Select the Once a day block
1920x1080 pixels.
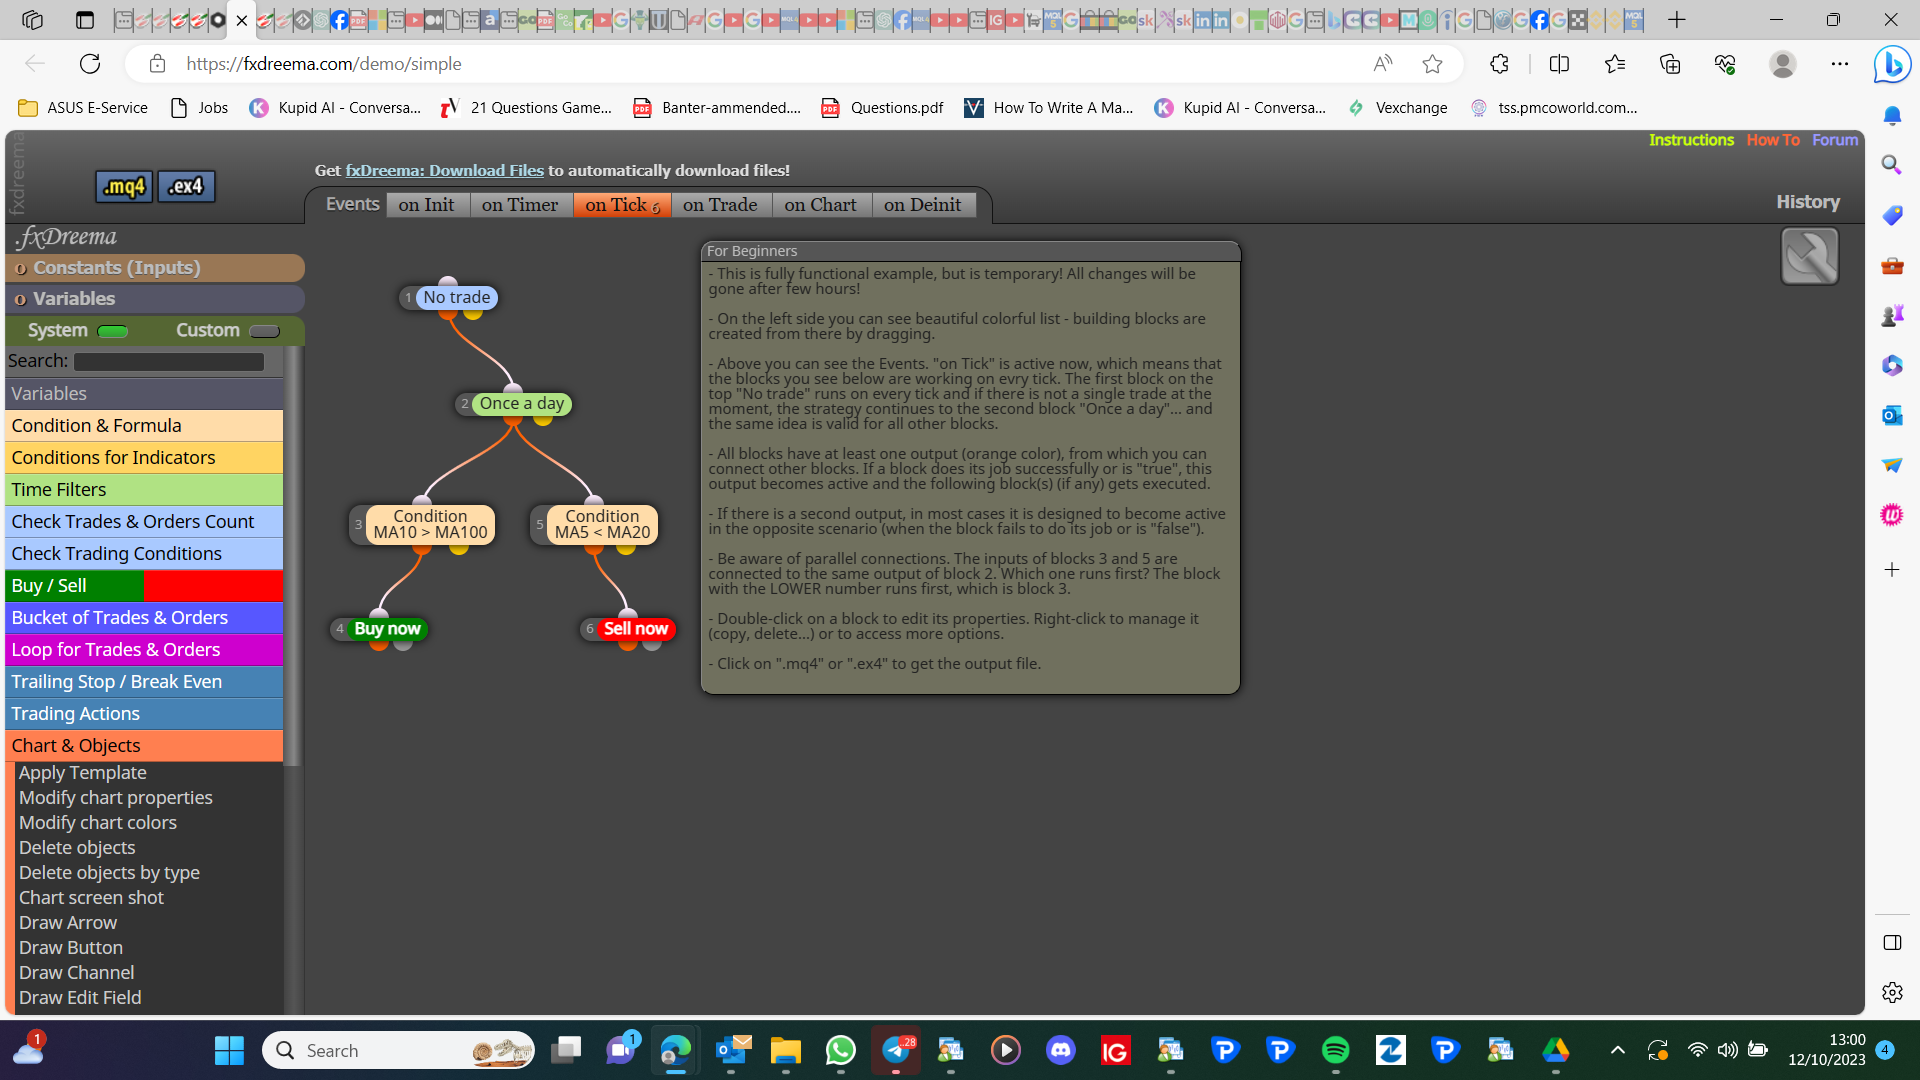[522, 404]
